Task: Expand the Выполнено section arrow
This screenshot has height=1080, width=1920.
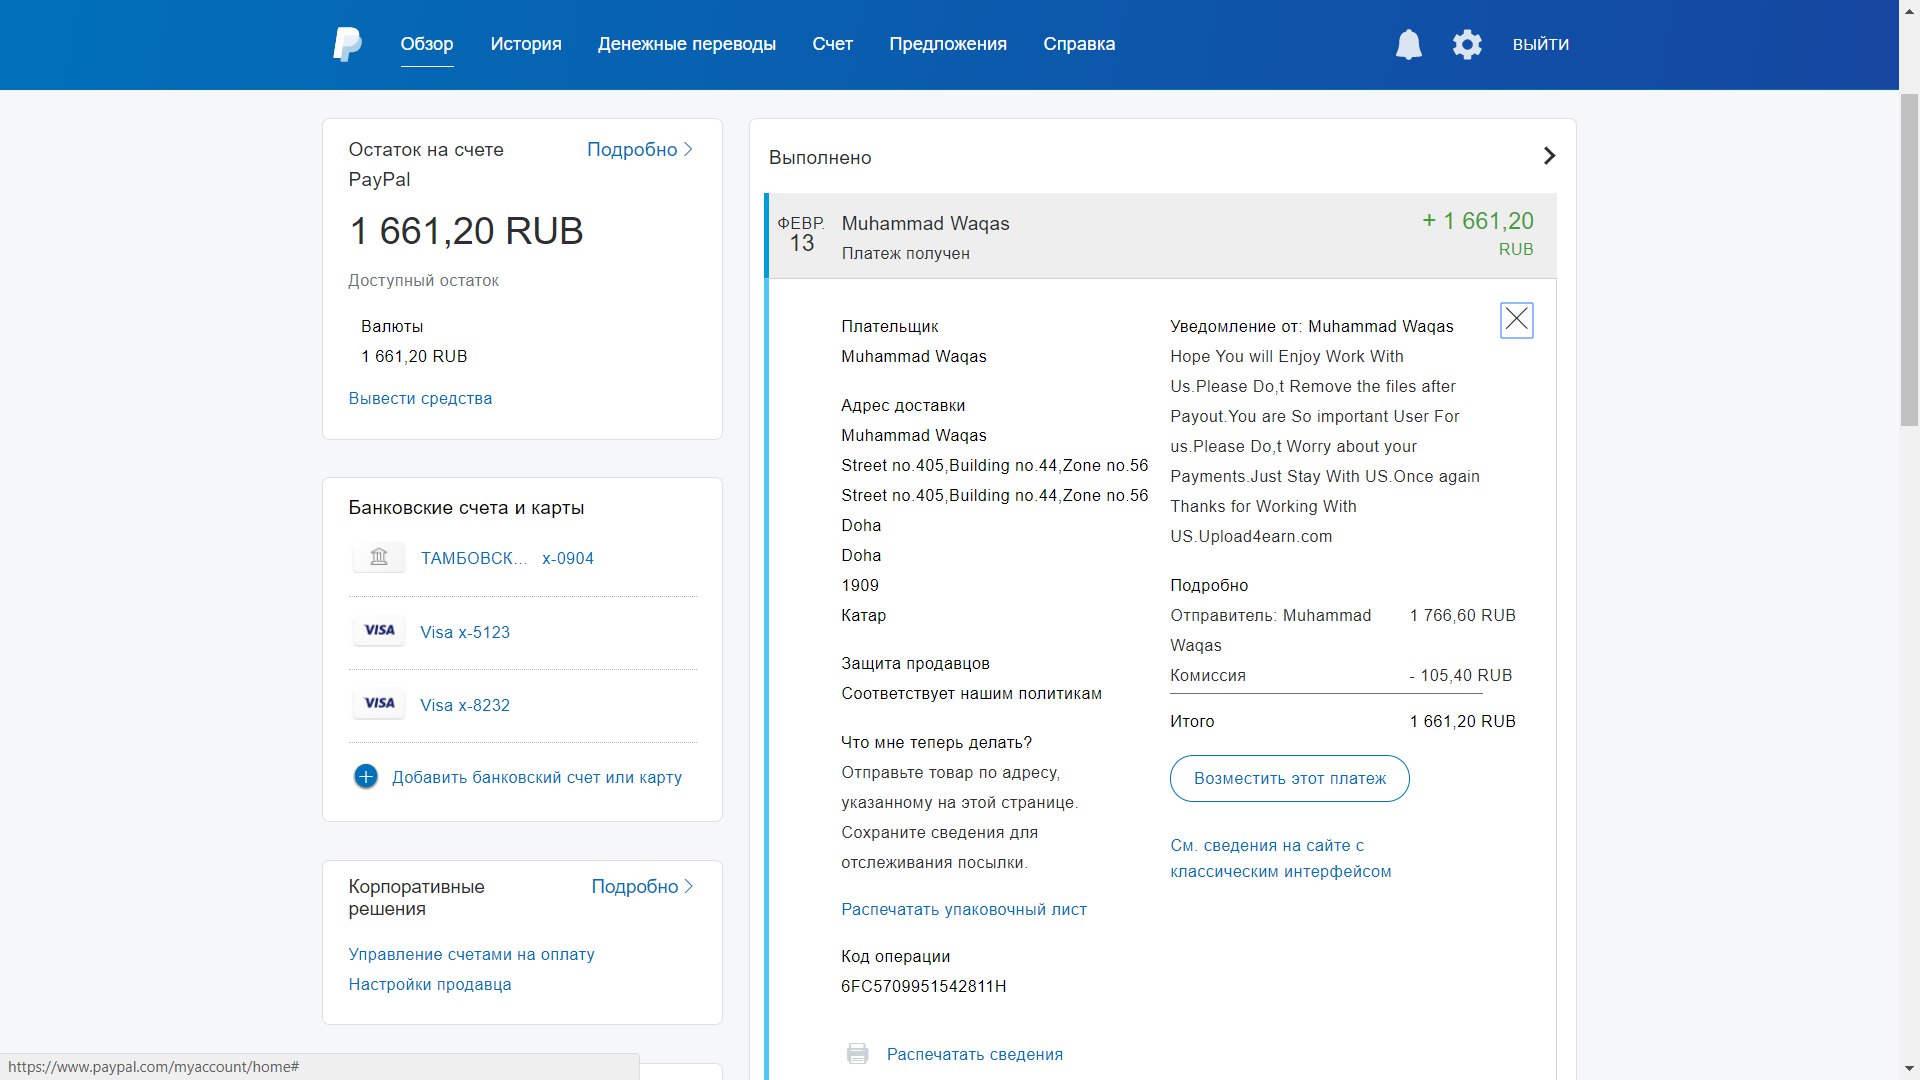Action: [1549, 156]
